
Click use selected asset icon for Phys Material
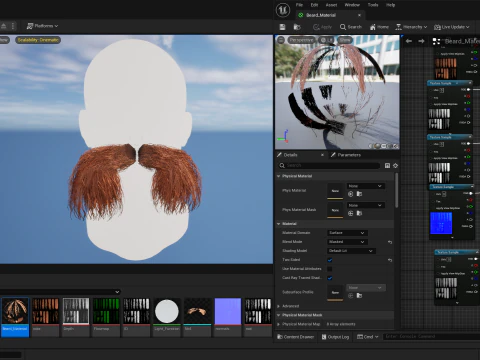[351, 194]
